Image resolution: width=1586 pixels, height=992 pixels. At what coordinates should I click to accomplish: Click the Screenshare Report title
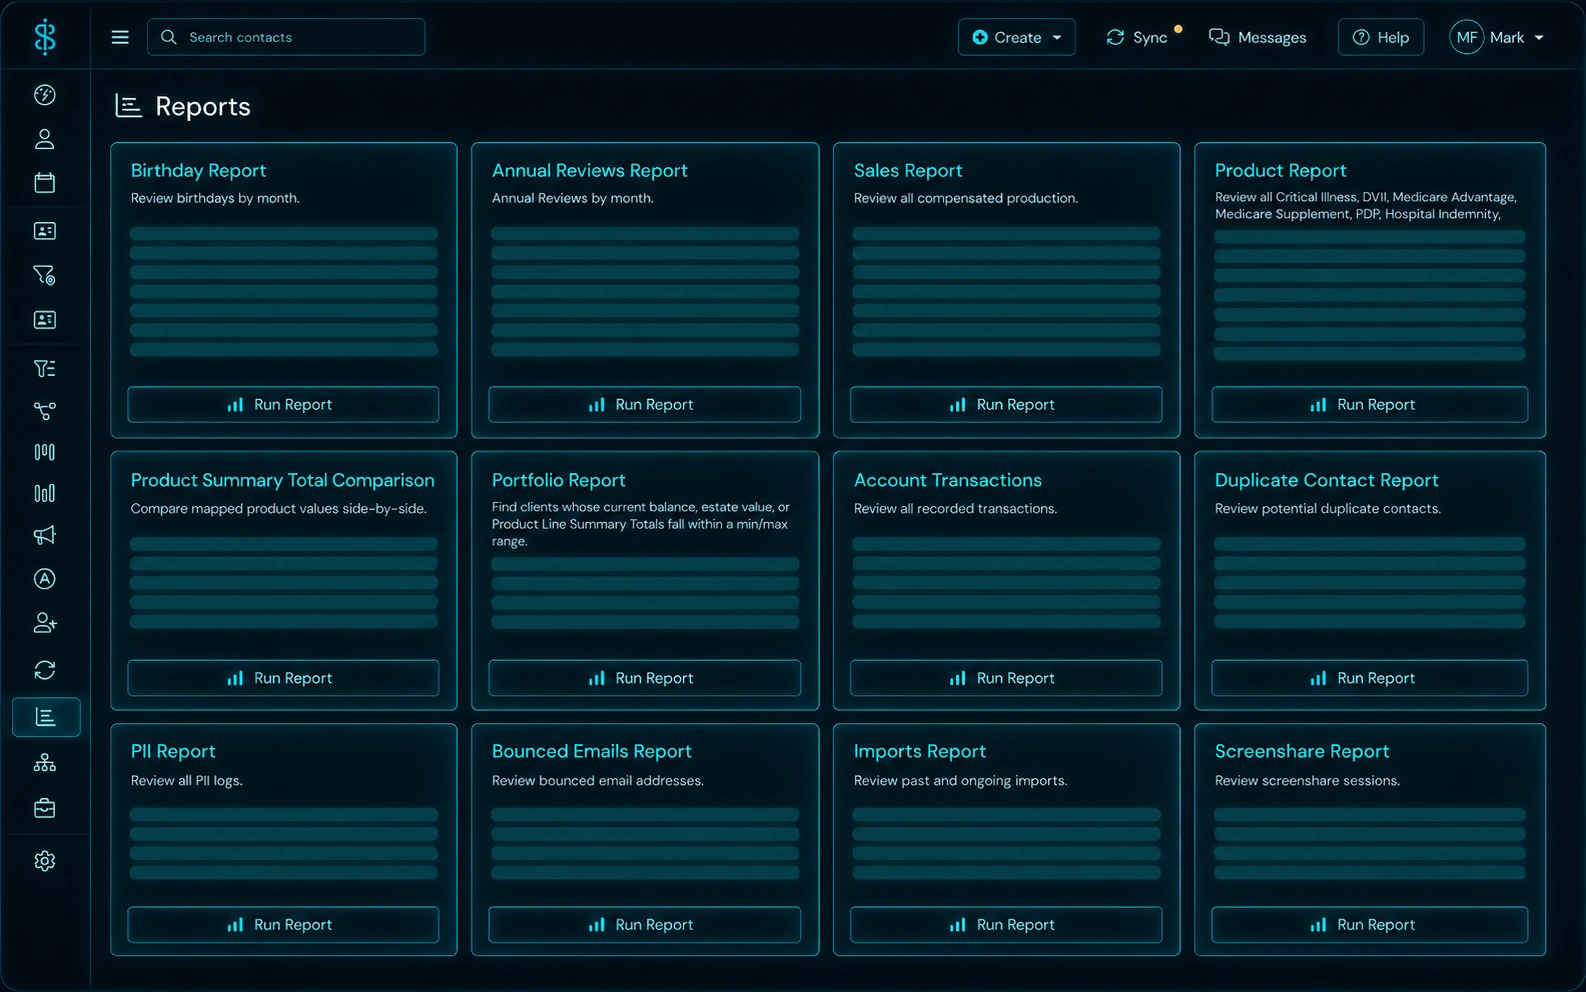[1301, 752]
